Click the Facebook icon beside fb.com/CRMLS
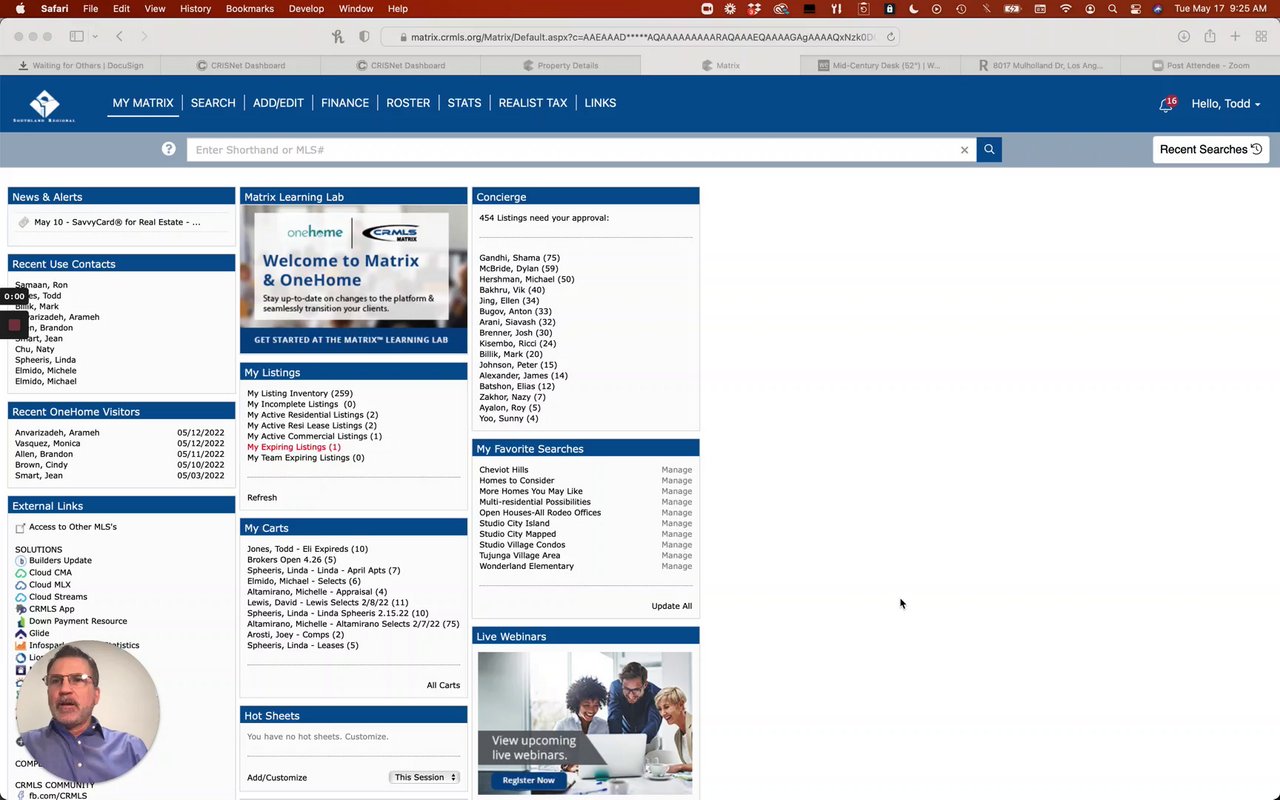1280x800 pixels. [21, 796]
